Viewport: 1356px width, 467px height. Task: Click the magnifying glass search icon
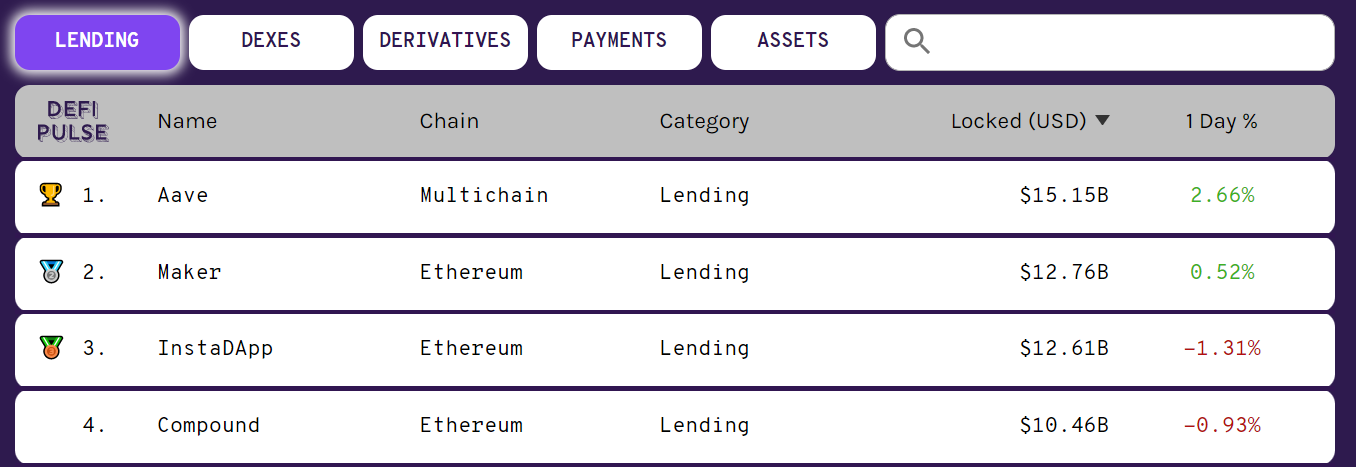[916, 41]
